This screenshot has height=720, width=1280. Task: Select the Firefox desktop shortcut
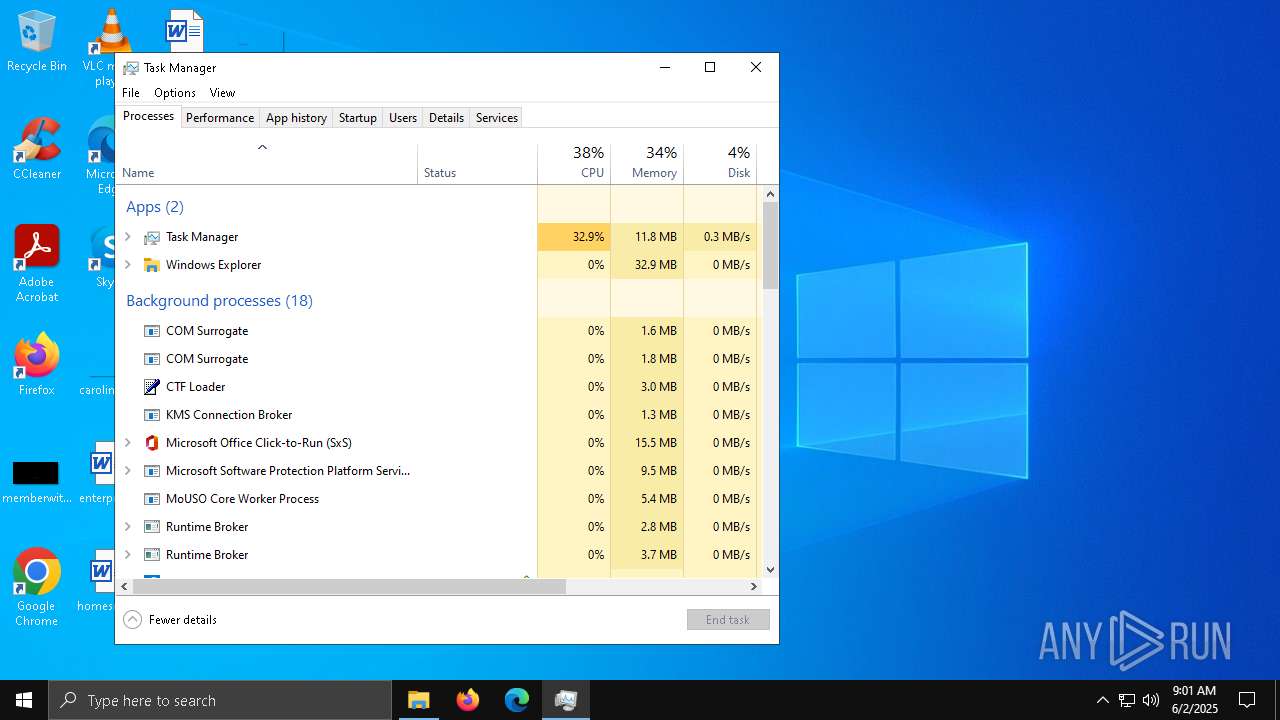pyautogui.click(x=36, y=365)
